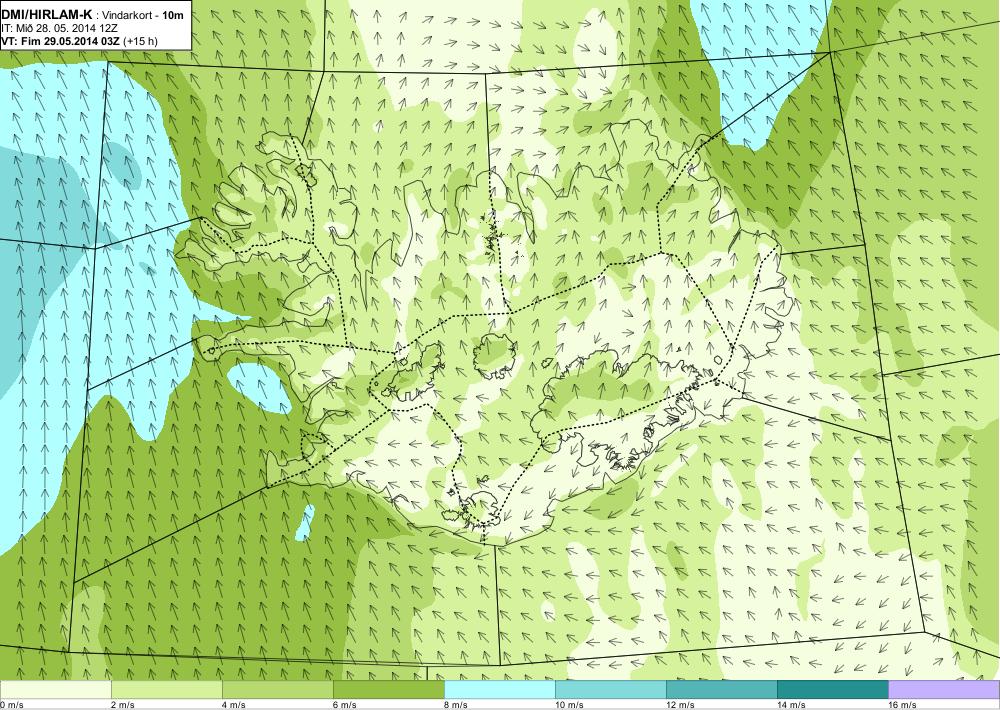Click the '4 m/s' legend label
Viewport: 1000px width, 710px height.
point(233,705)
